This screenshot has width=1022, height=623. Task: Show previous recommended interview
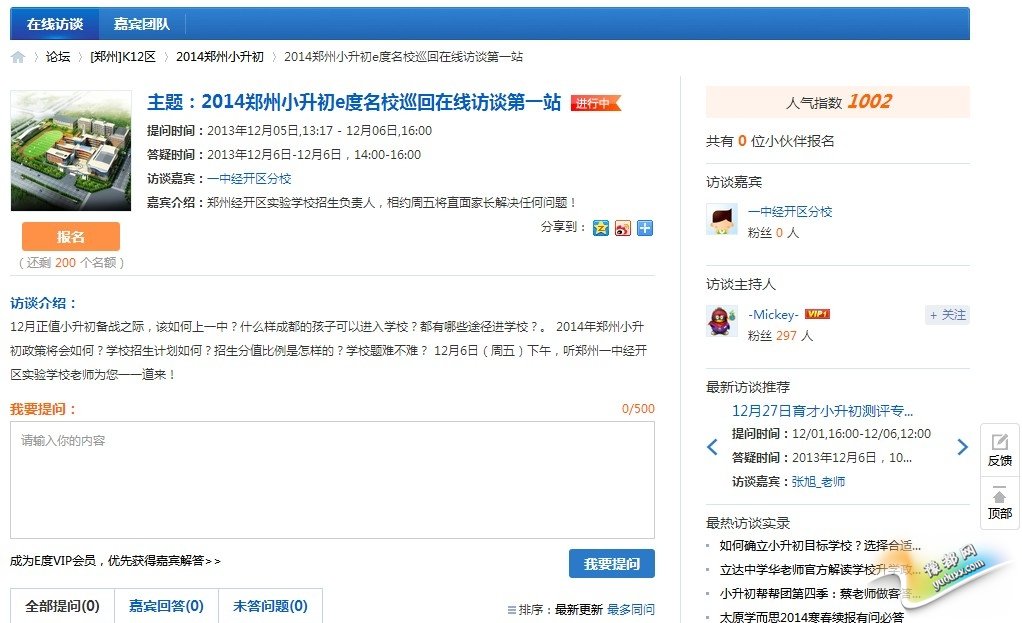[713, 447]
